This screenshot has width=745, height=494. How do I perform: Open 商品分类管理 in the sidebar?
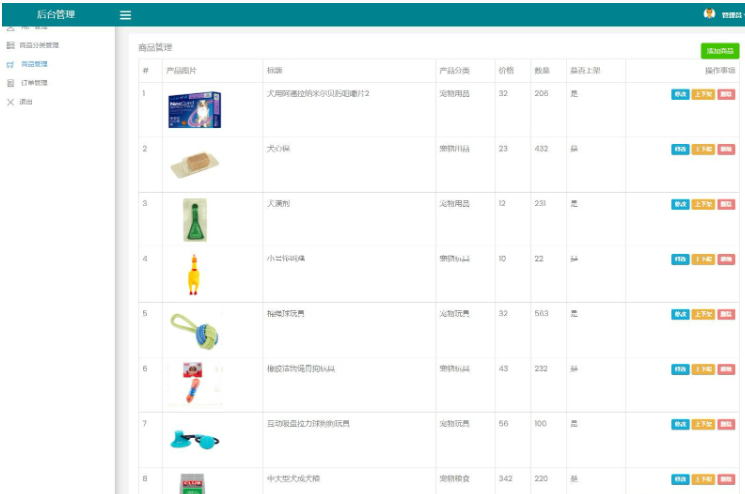pos(39,45)
